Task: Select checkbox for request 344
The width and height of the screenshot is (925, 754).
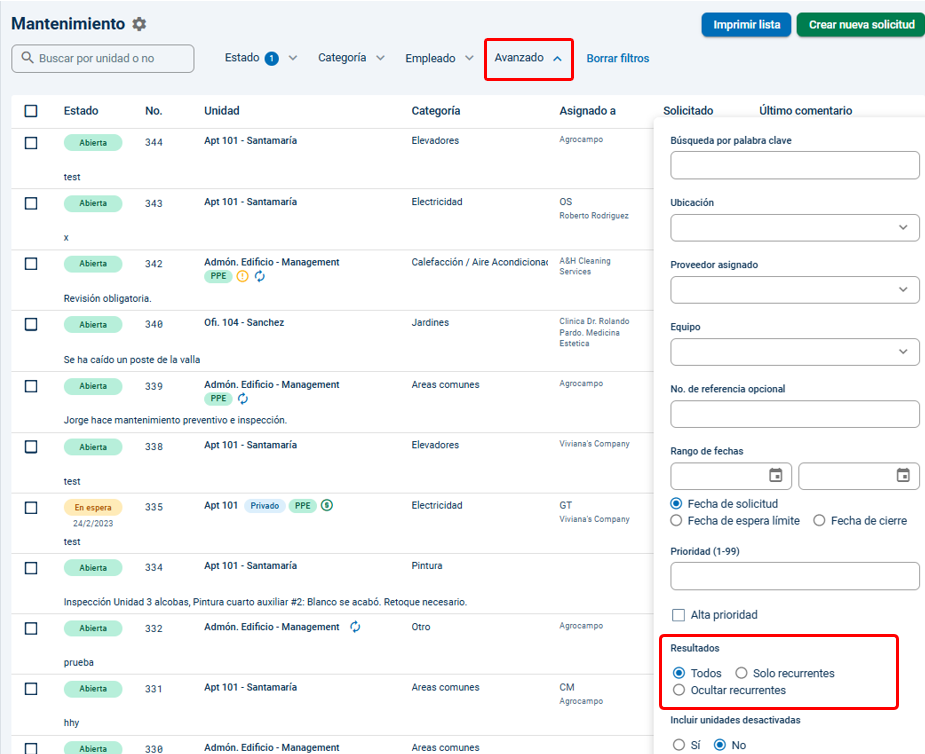Action: pos(31,143)
